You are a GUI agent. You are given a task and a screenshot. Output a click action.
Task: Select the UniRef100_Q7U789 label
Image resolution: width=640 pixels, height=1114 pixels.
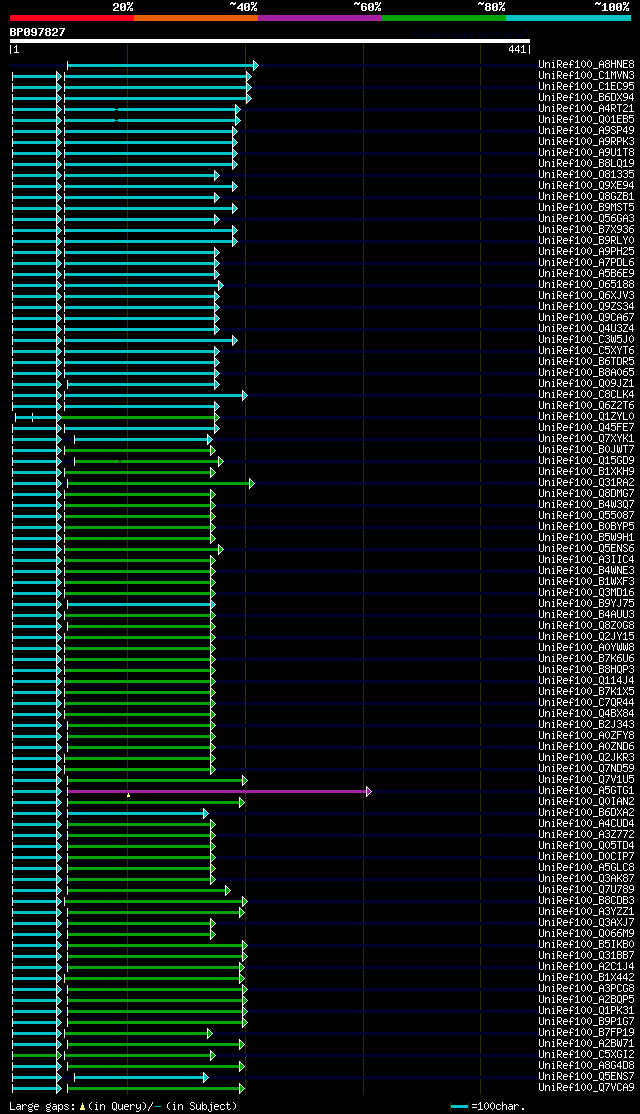(x=587, y=890)
